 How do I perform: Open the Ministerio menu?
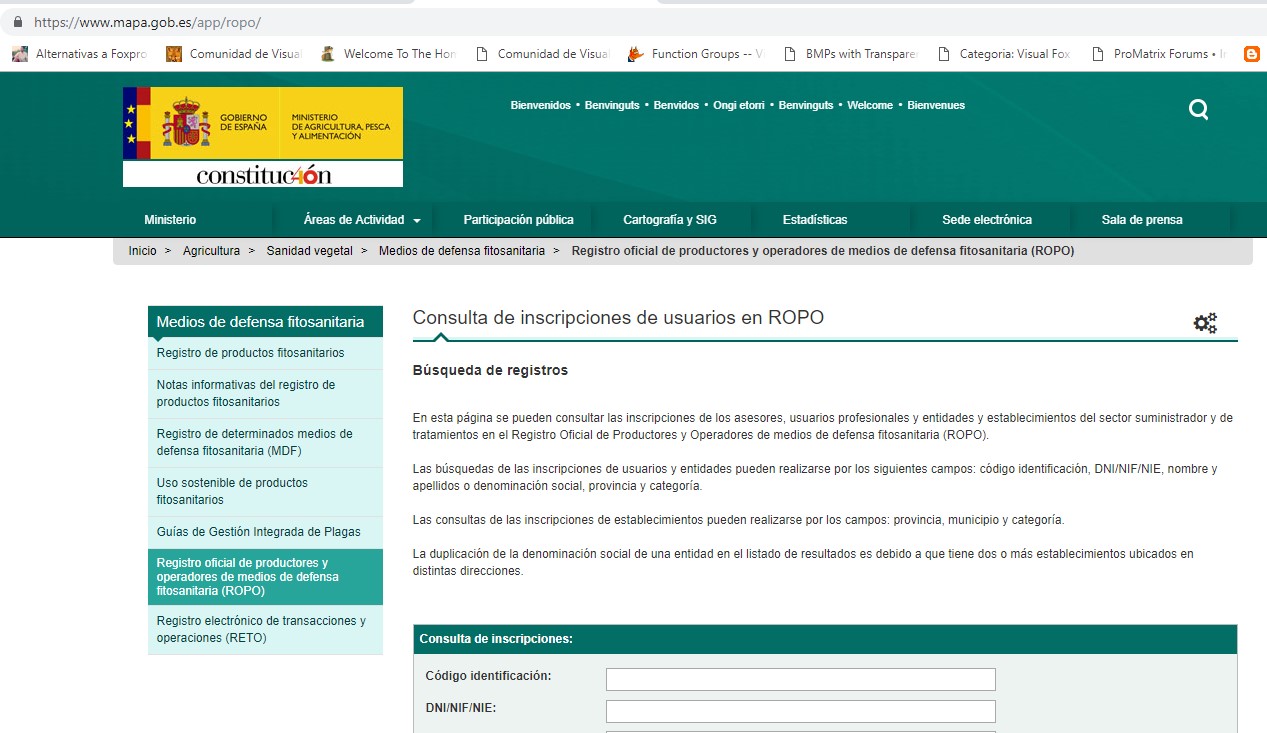(170, 219)
